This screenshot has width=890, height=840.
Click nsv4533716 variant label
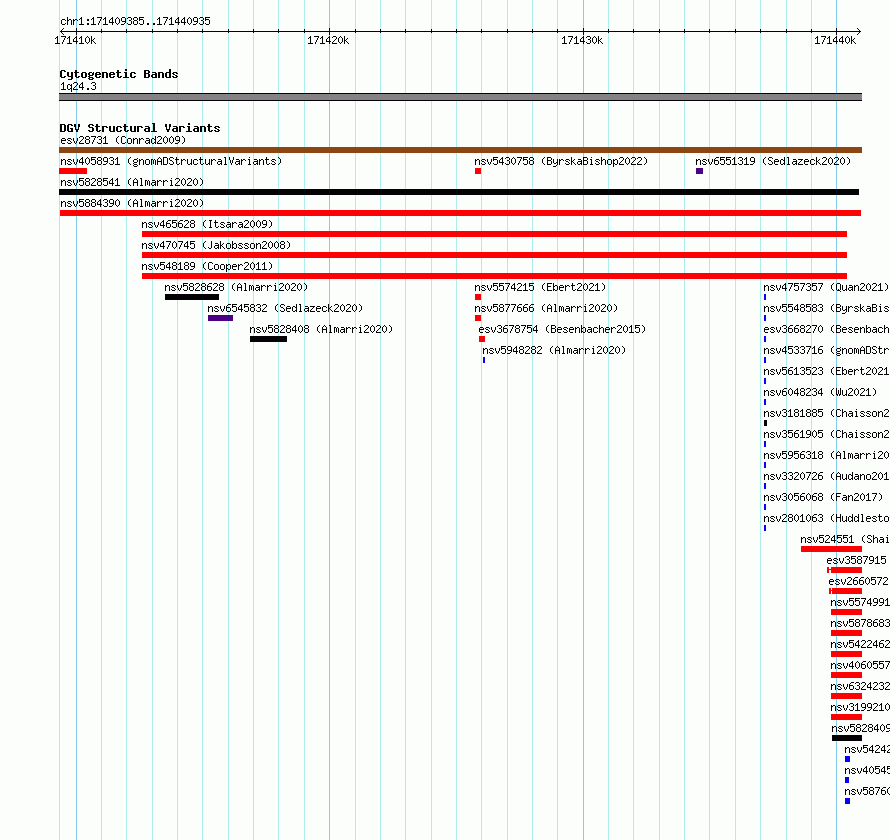[826, 350]
